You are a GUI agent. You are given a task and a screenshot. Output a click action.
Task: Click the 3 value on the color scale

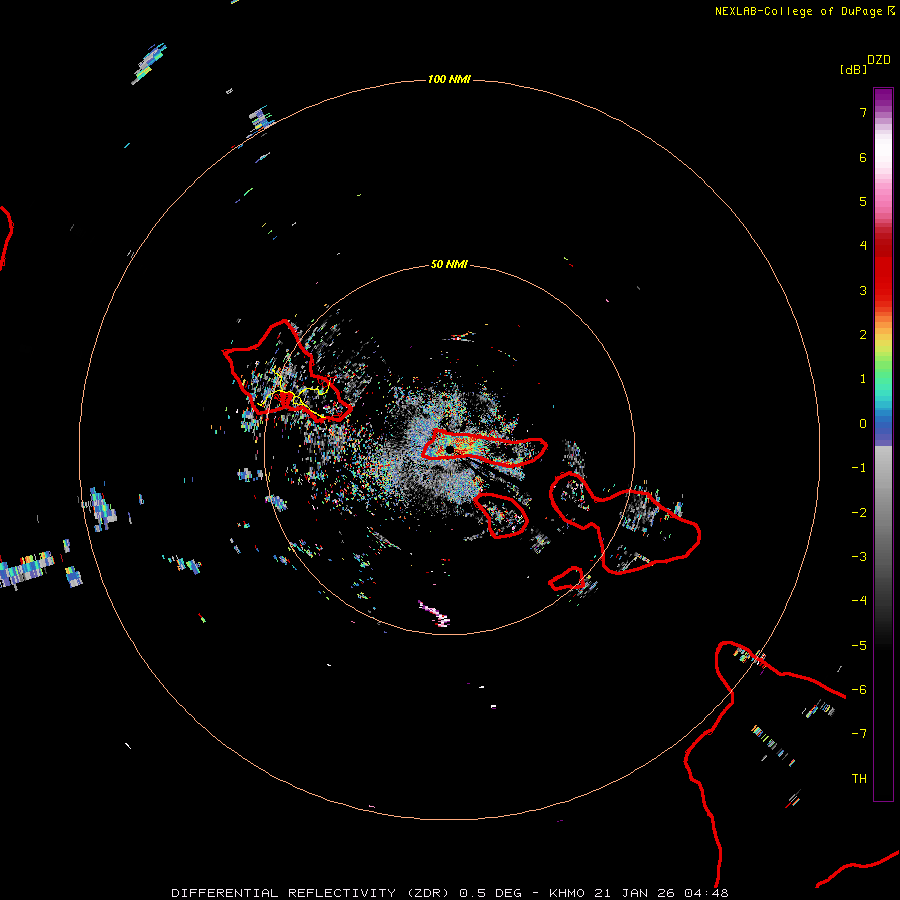click(863, 290)
